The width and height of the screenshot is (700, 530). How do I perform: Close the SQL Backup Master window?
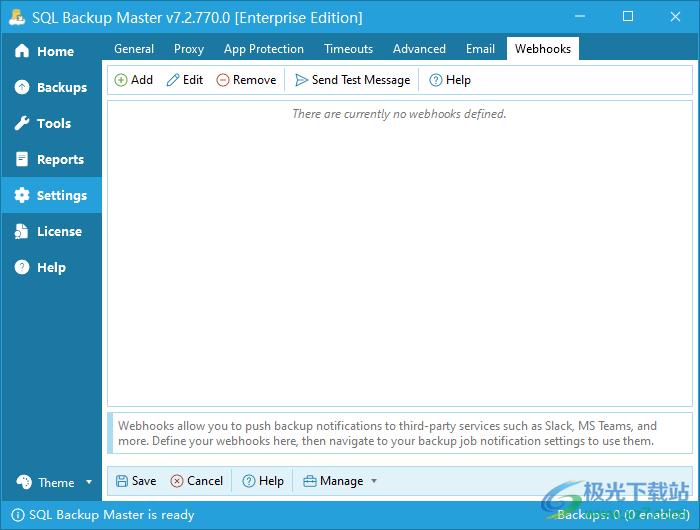click(675, 17)
